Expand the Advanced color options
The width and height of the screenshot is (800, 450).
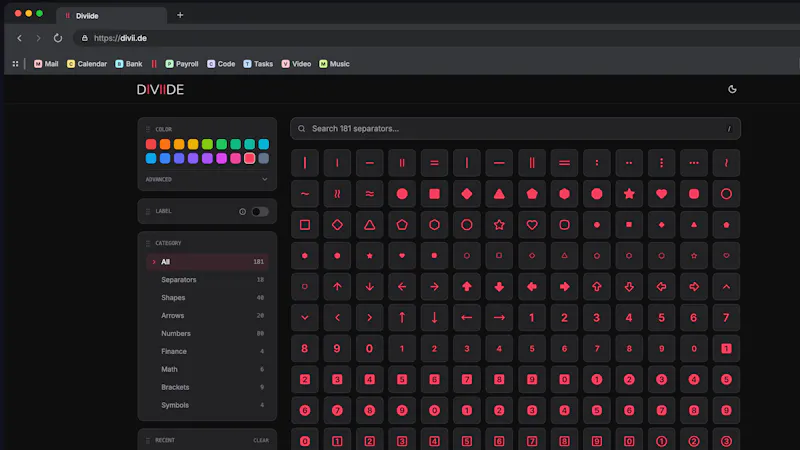[207, 180]
